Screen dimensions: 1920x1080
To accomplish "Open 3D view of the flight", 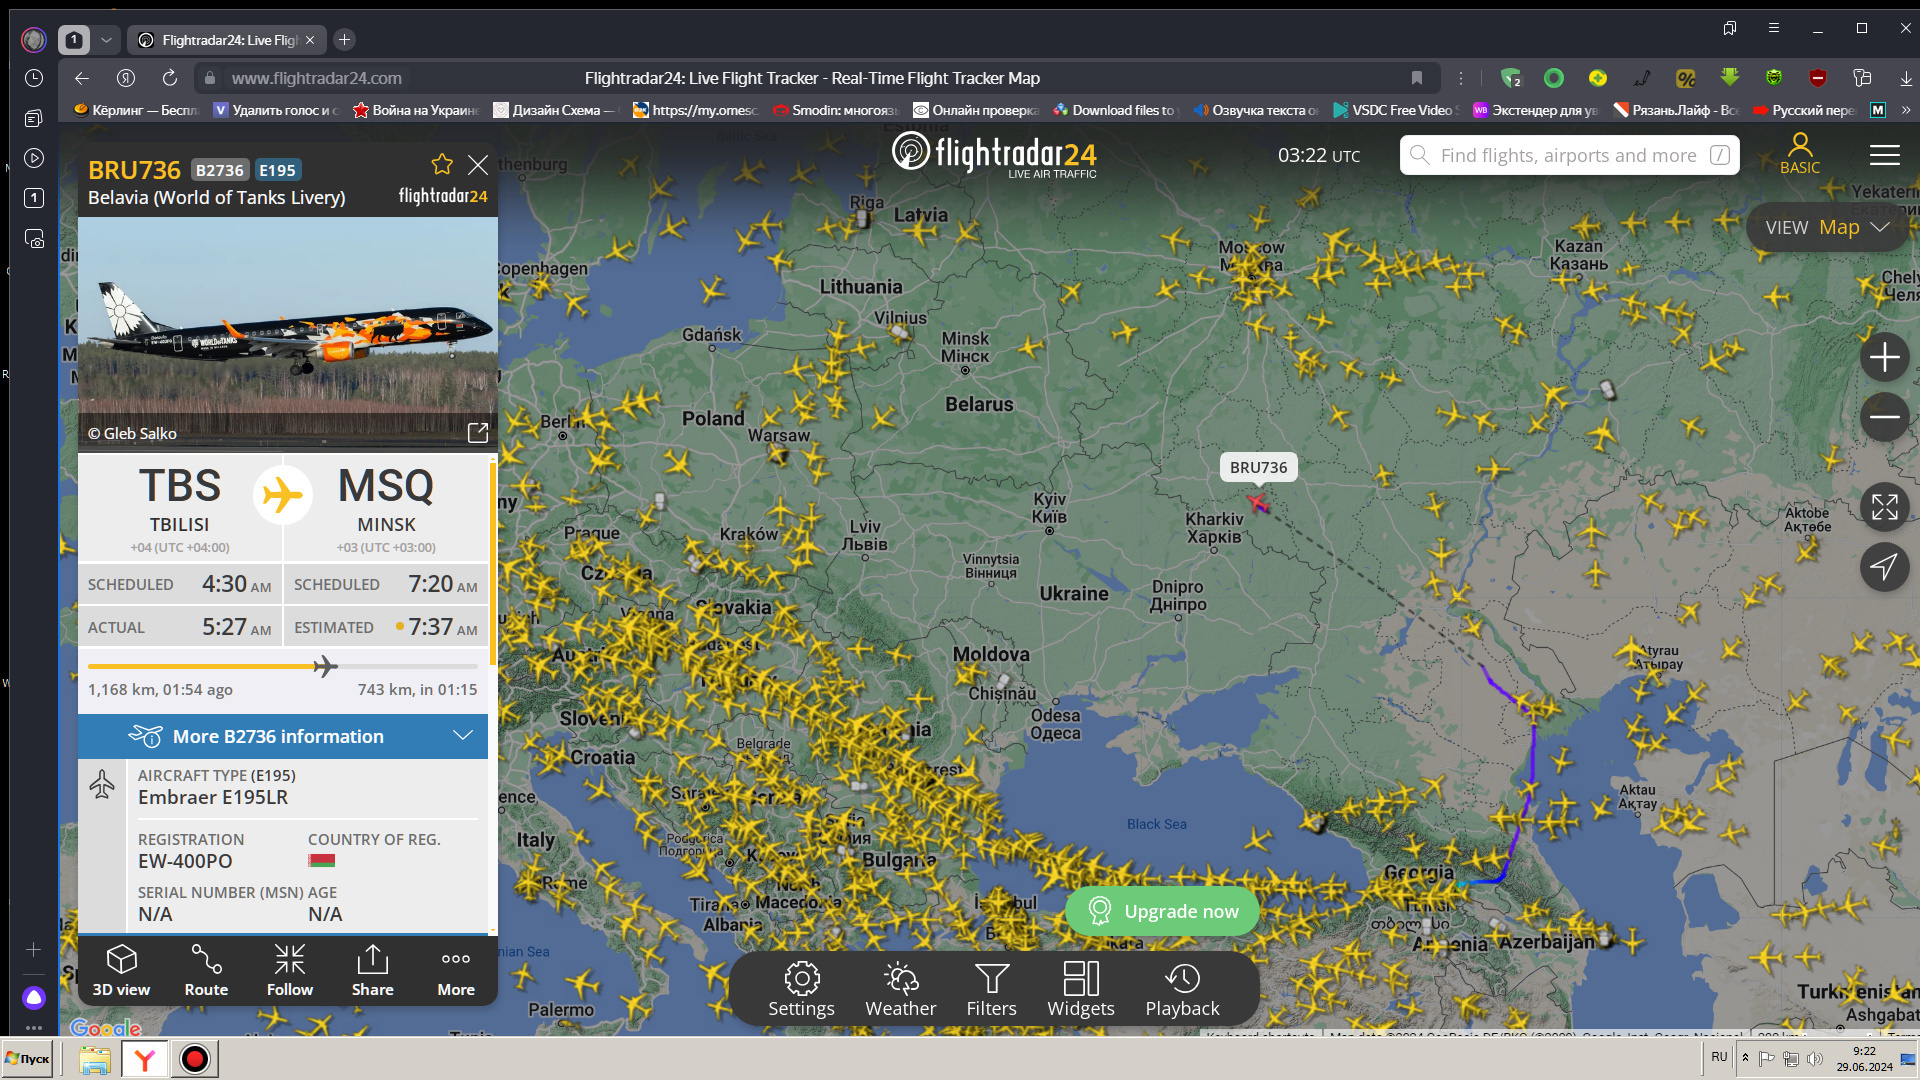I will click(x=121, y=970).
